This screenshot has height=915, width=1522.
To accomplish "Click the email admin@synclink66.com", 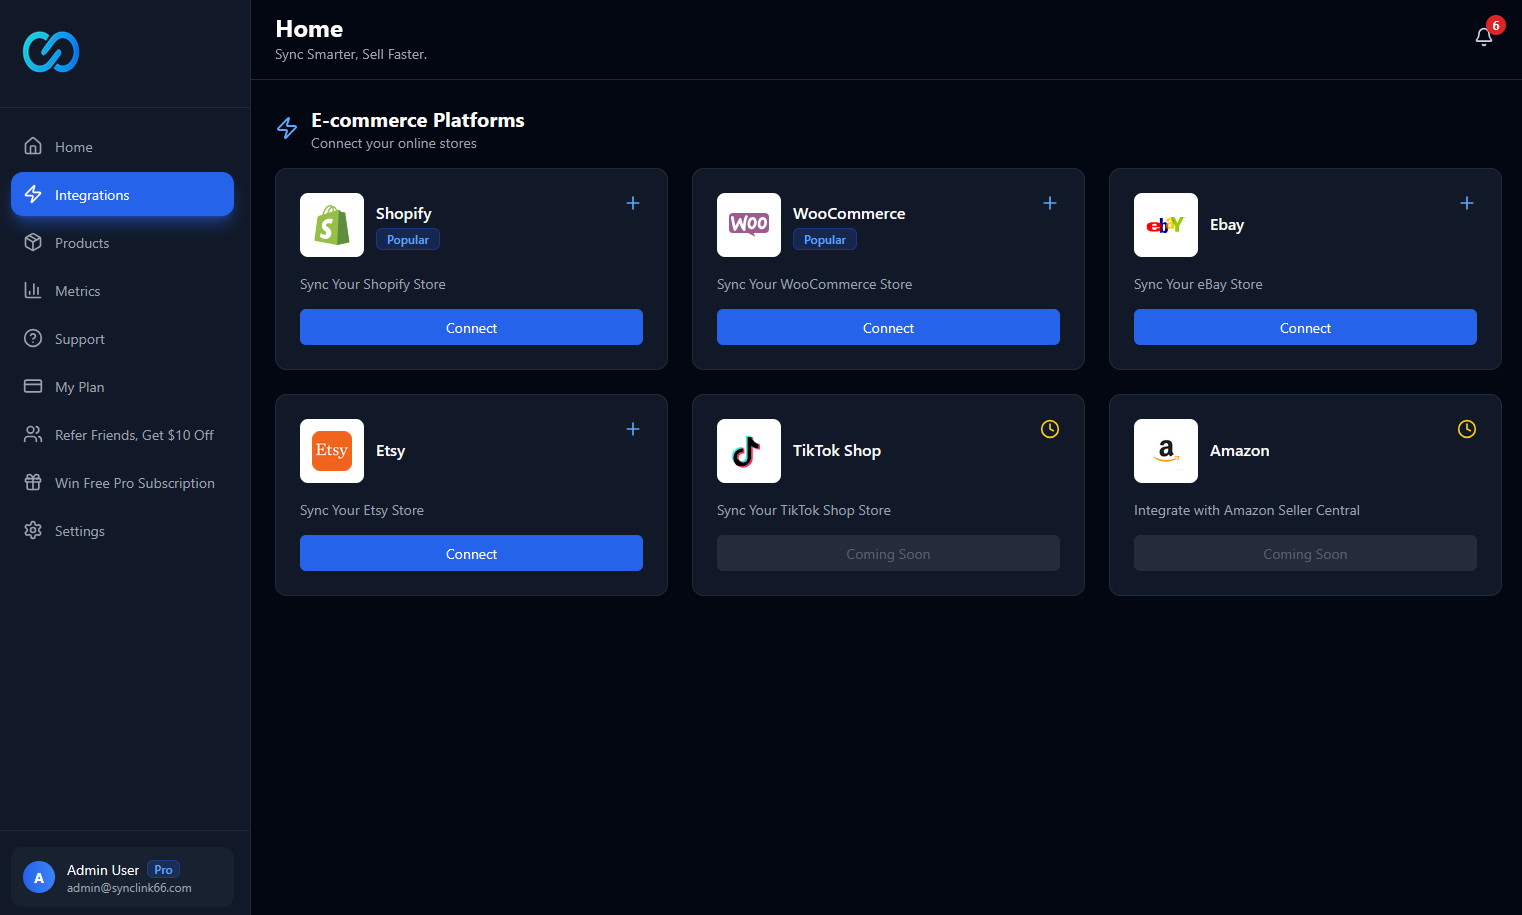I will [129, 888].
